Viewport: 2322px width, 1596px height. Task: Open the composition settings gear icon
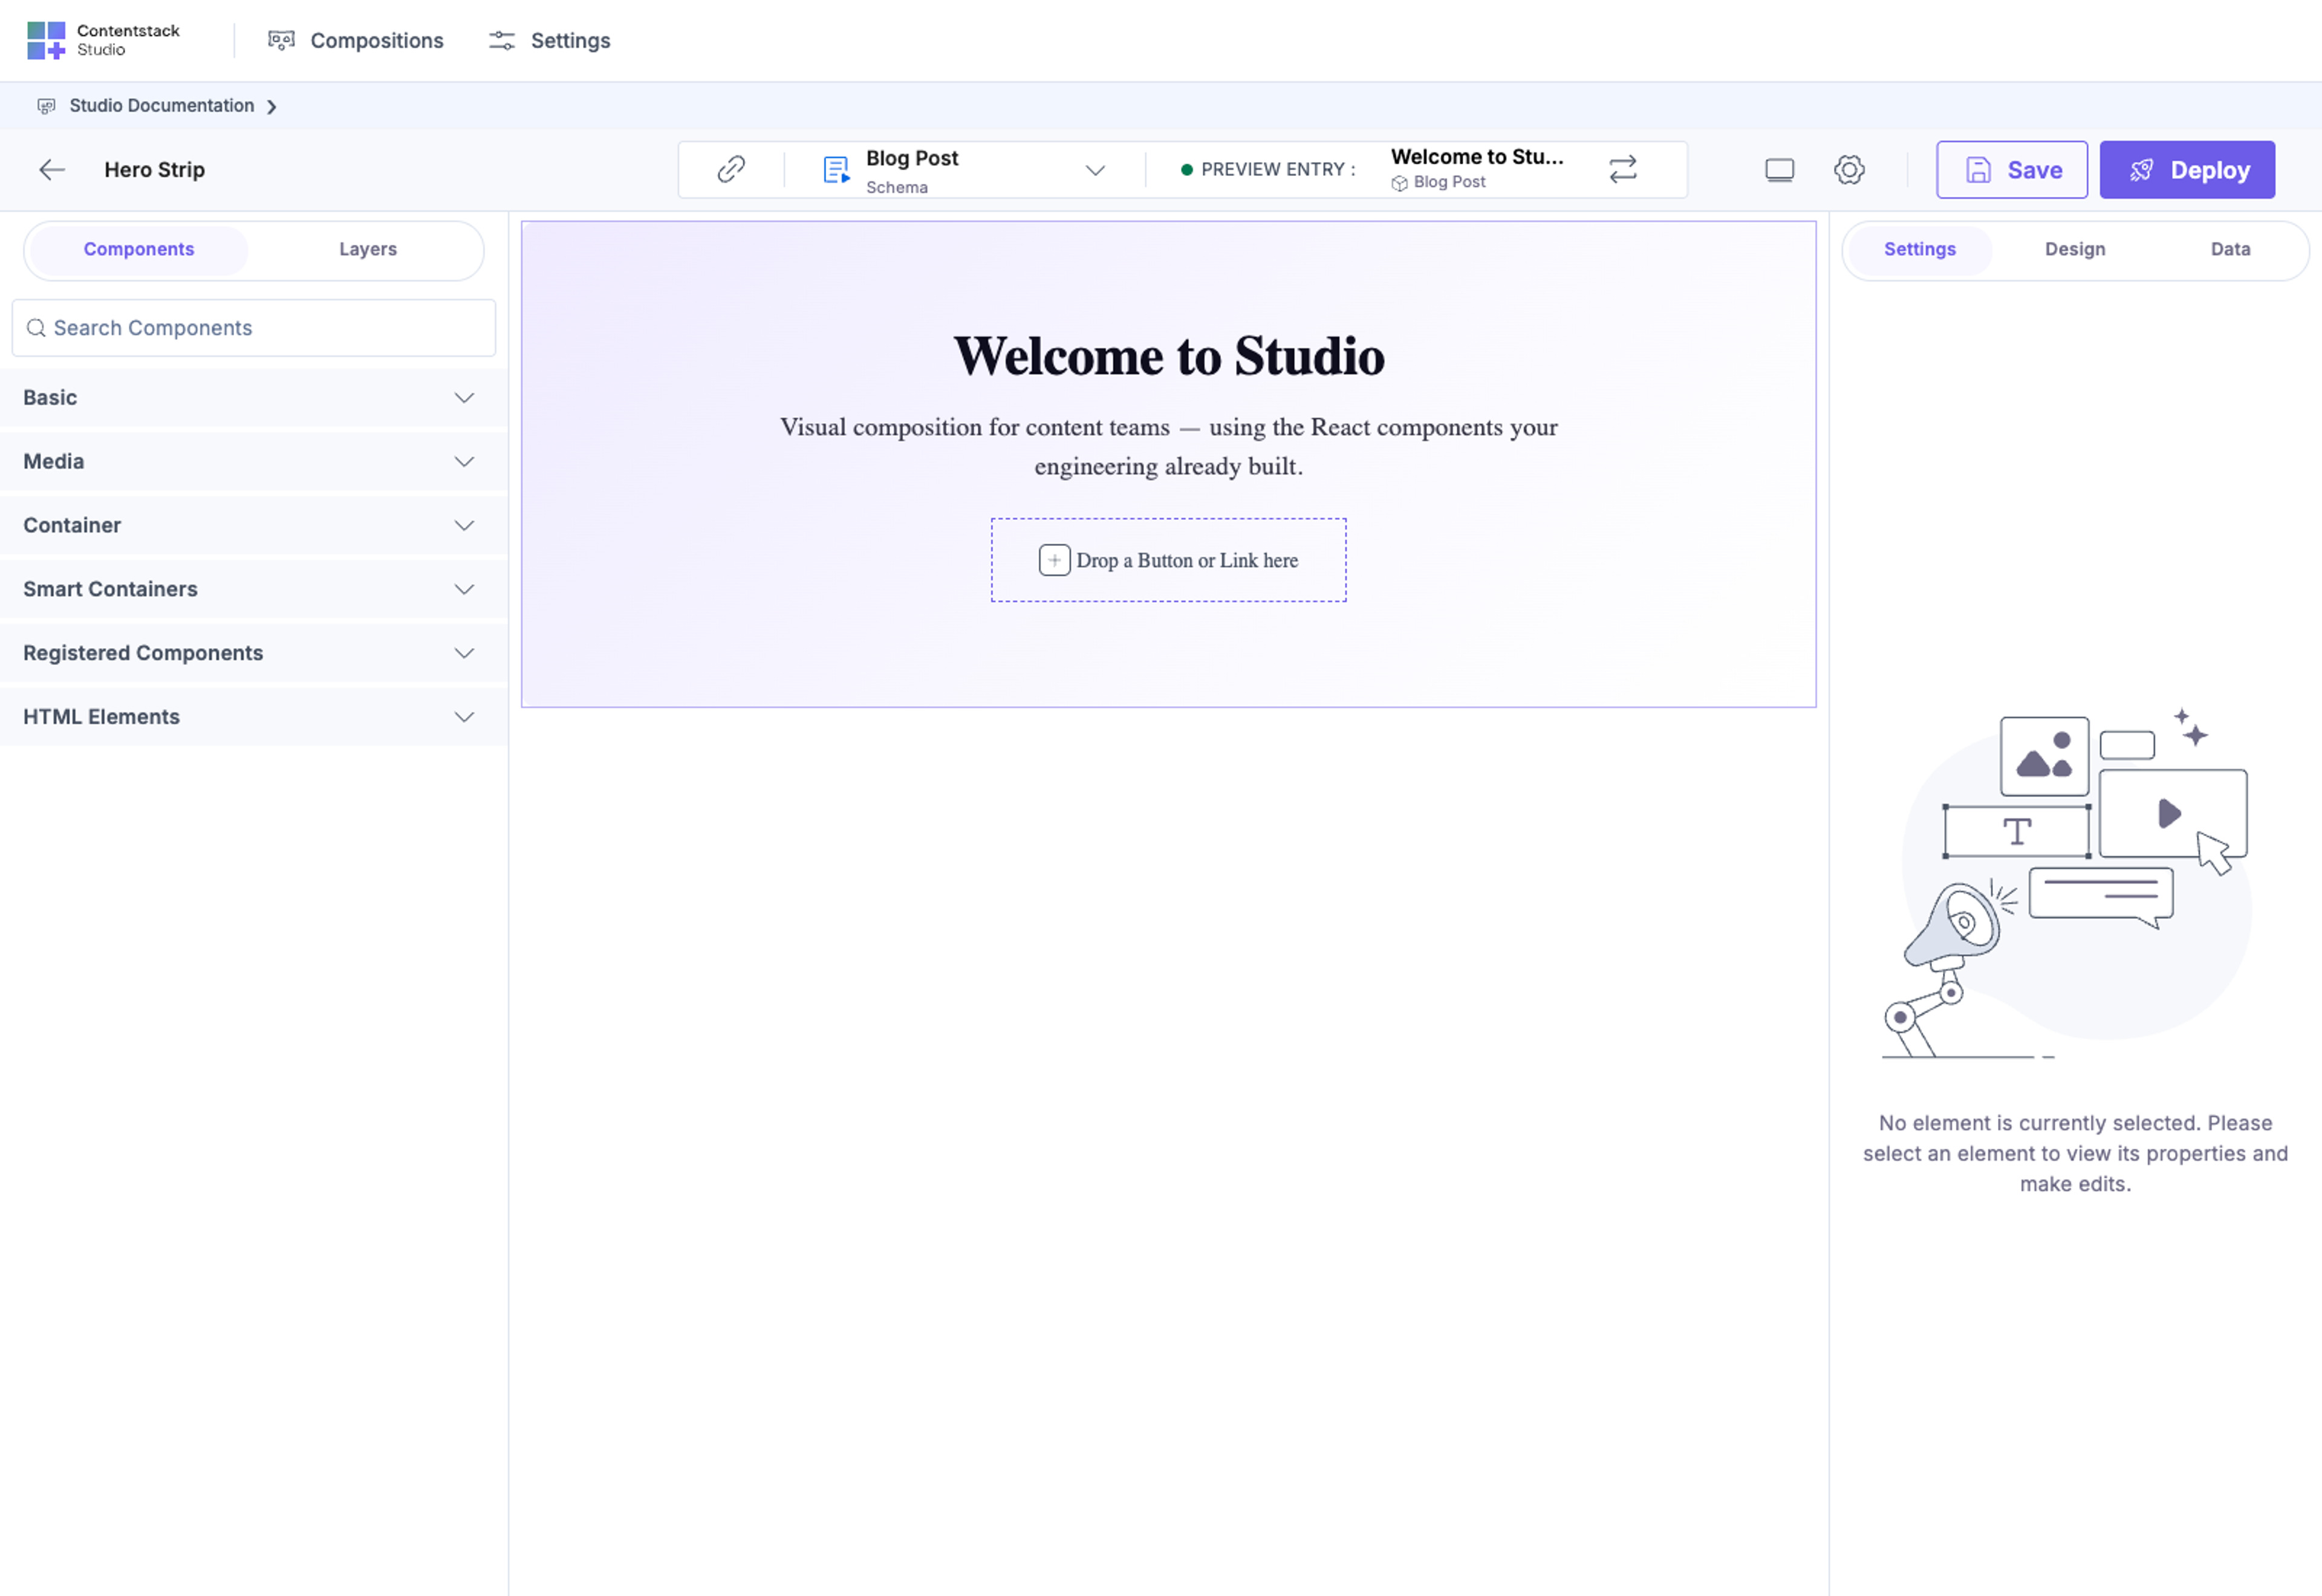(1849, 169)
